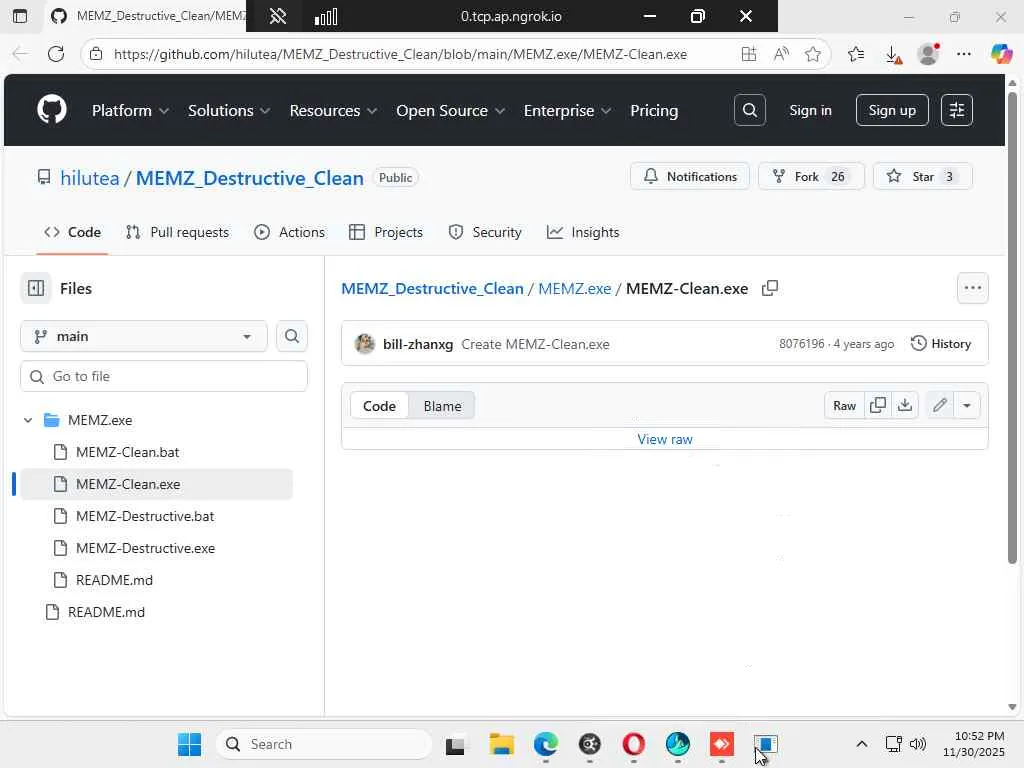Image resolution: width=1024 pixels, height=768 pixels.
Task: Show hidden system tray icons
Action: tap(861, 744)
